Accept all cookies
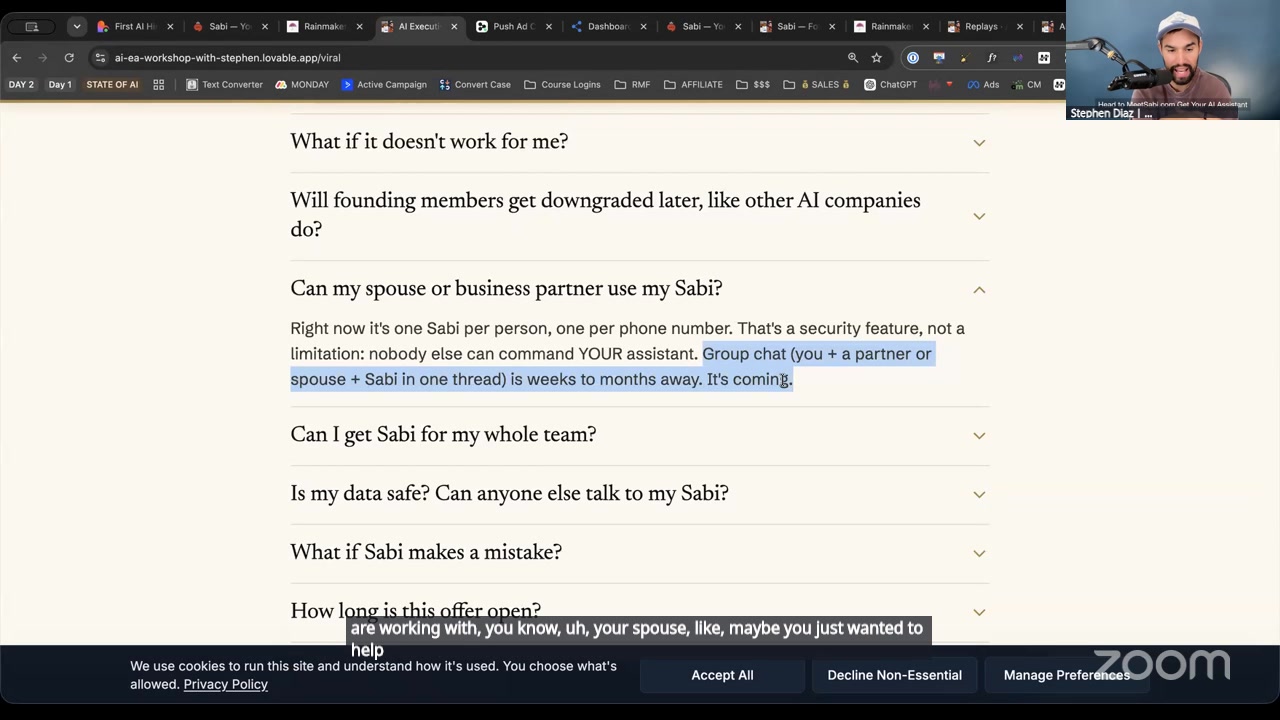The height and width of the screenshot is (720, 1280). pos(722,675)
